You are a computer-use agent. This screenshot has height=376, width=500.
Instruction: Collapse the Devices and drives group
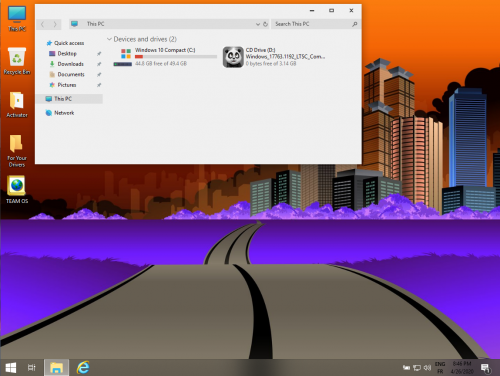click(109, 39)
